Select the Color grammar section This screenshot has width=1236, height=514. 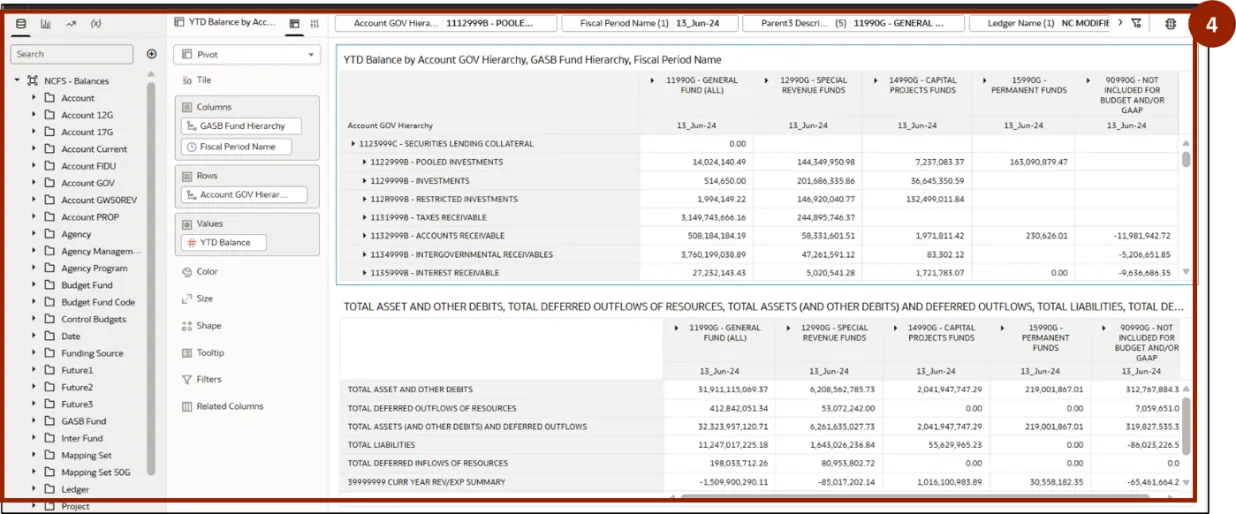click(206, 272)
